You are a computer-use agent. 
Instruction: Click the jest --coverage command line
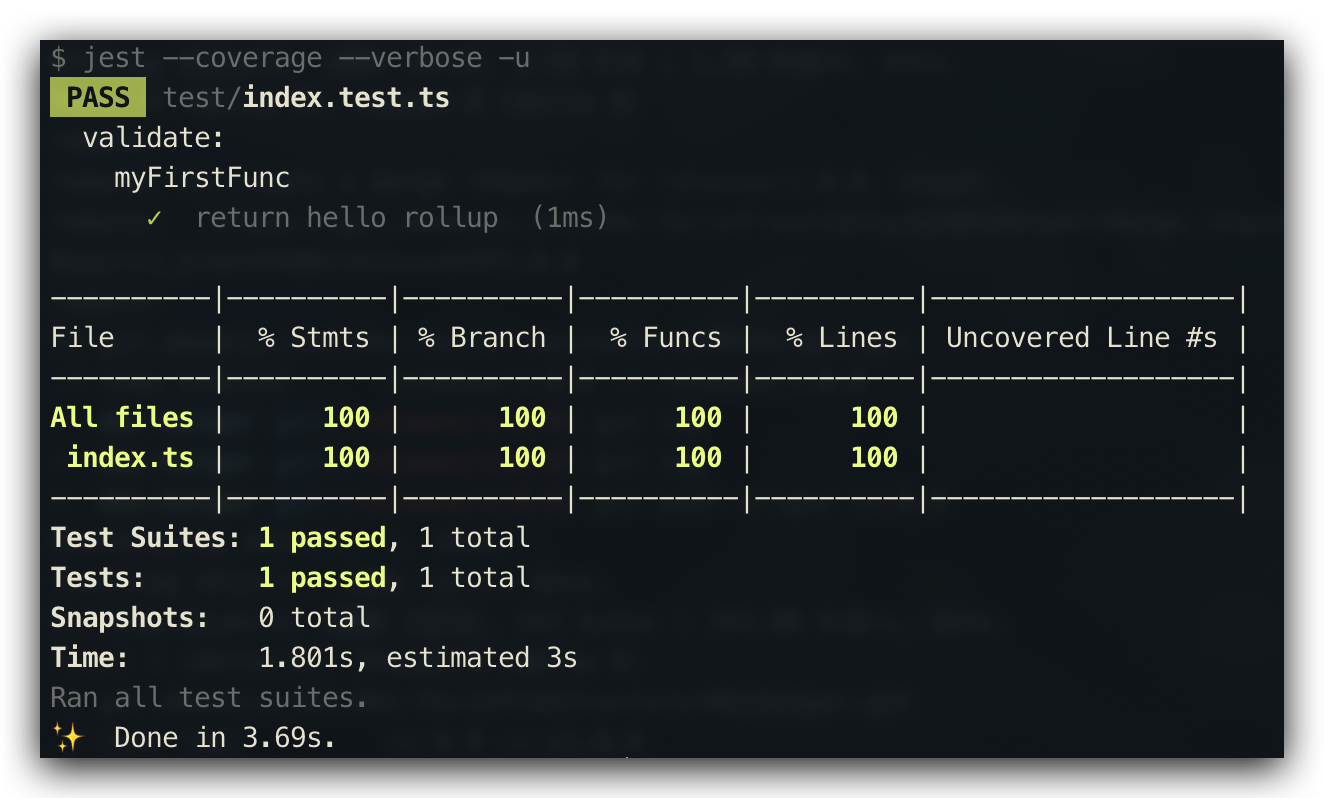290,58
